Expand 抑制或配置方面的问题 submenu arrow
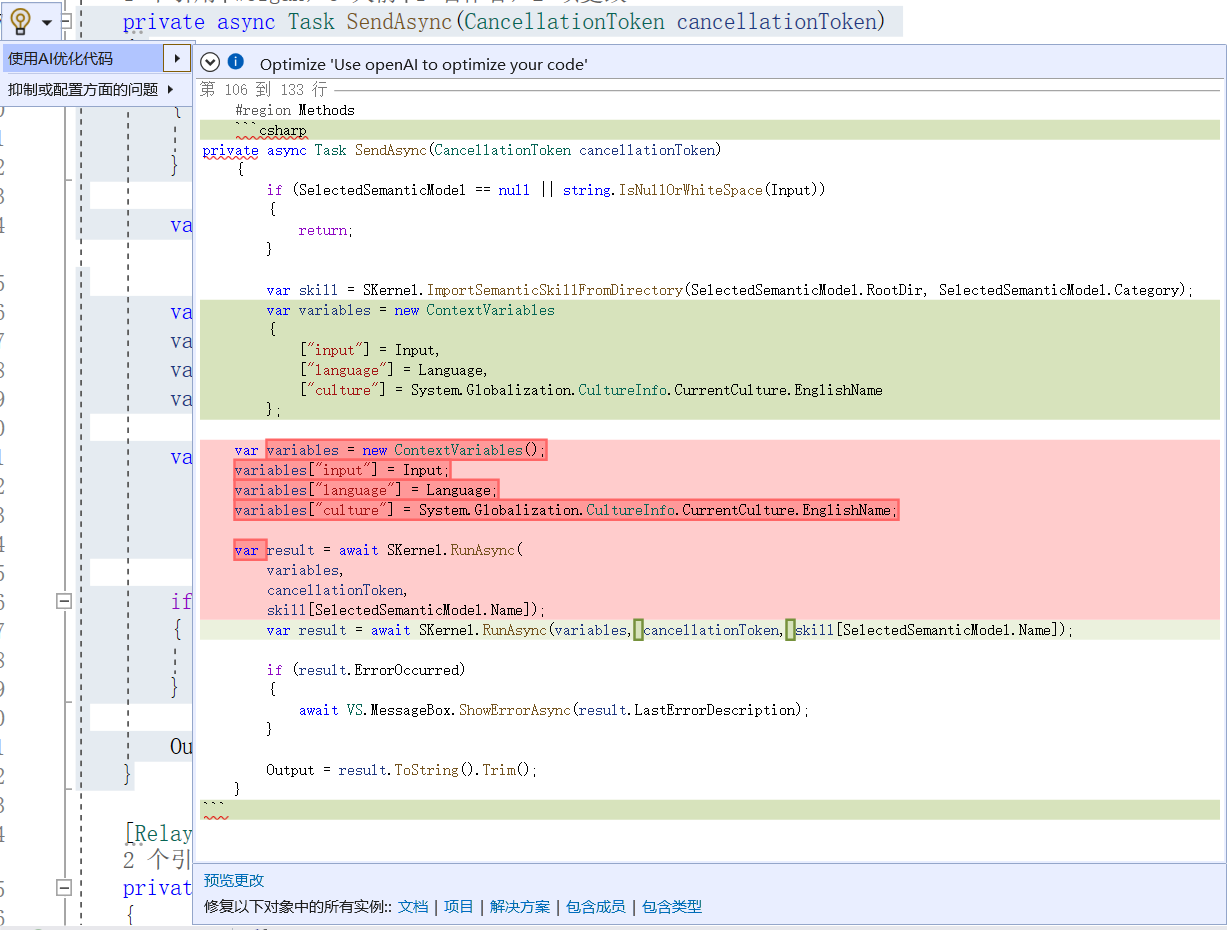The height and width of the screenshot is (930, 1227). pos(172,89)
